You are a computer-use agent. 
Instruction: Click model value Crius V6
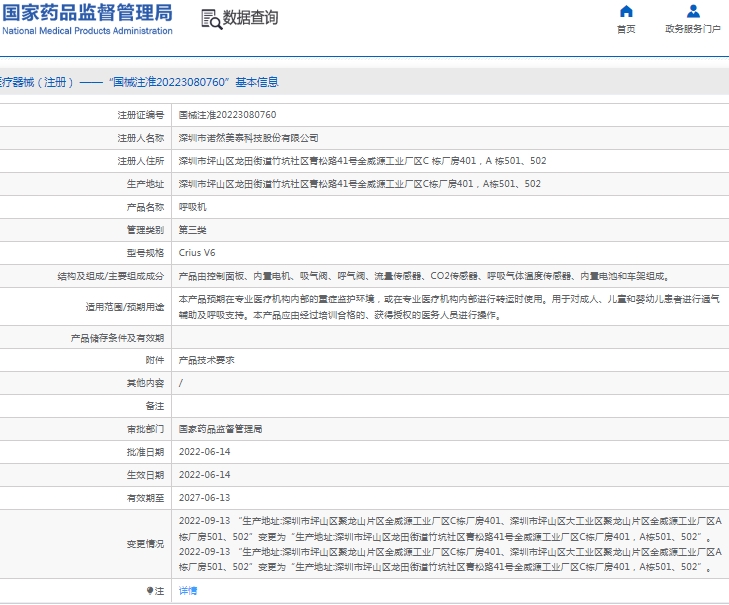click(x=197, y=253)
